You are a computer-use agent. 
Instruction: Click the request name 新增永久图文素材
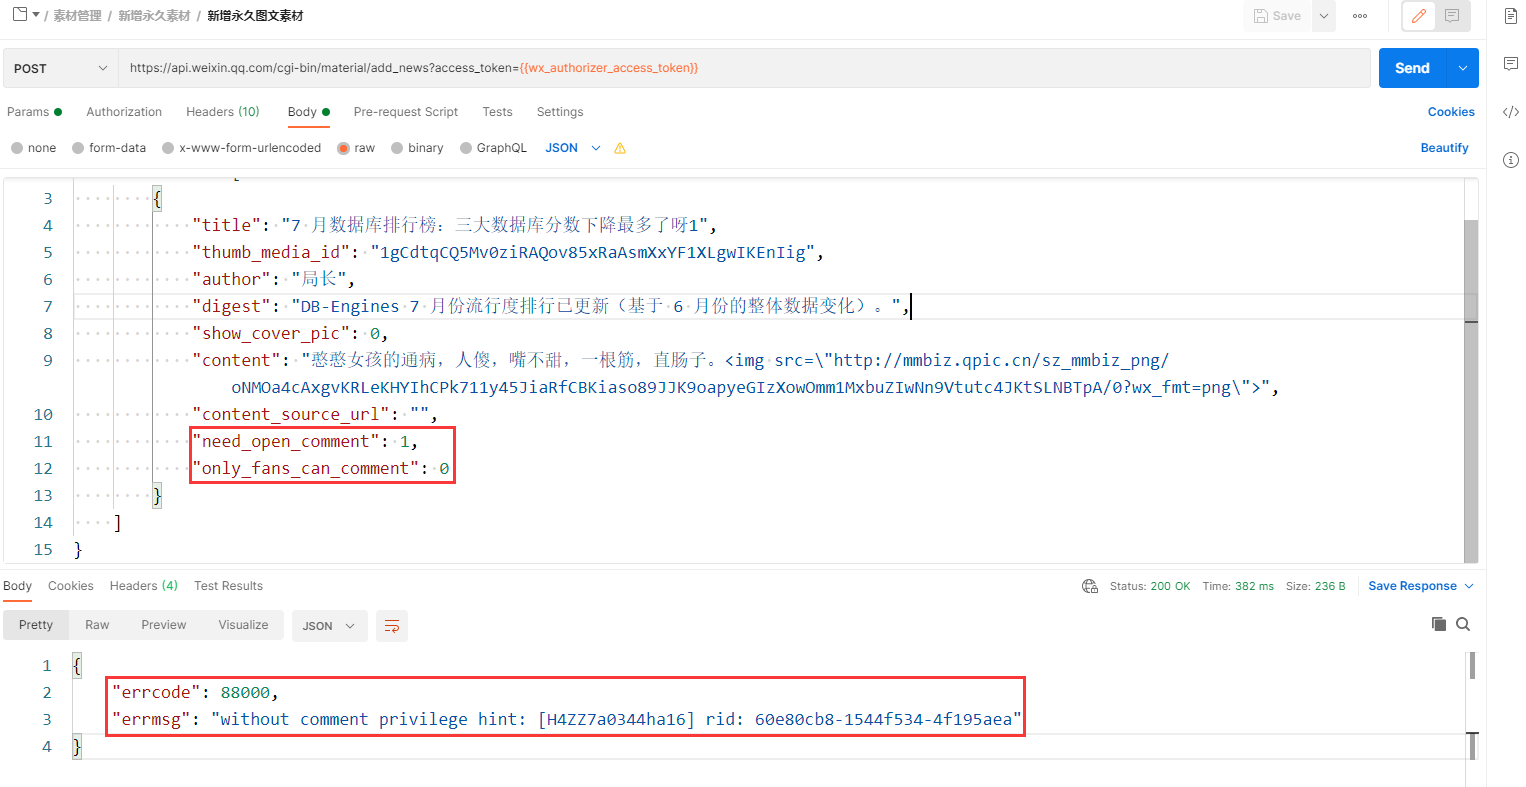coord(255,16)
